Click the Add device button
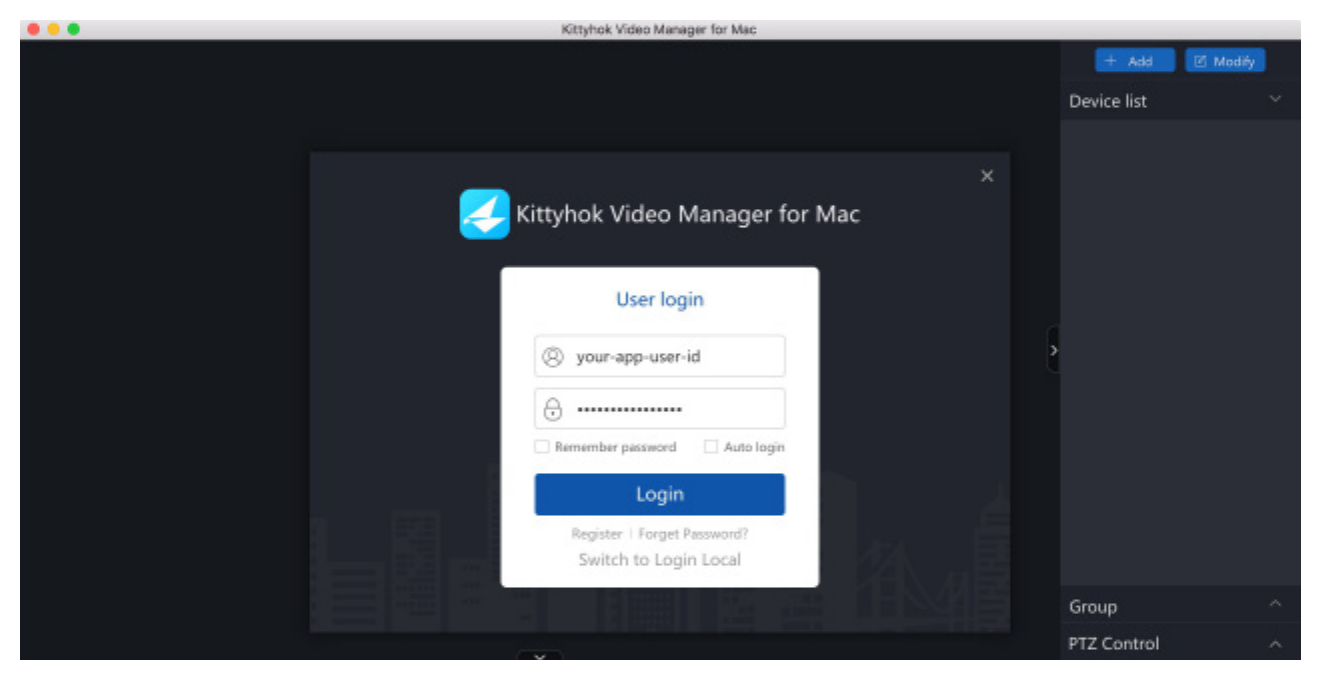Screen dimensions: 1321x680 pos(1135,61)
